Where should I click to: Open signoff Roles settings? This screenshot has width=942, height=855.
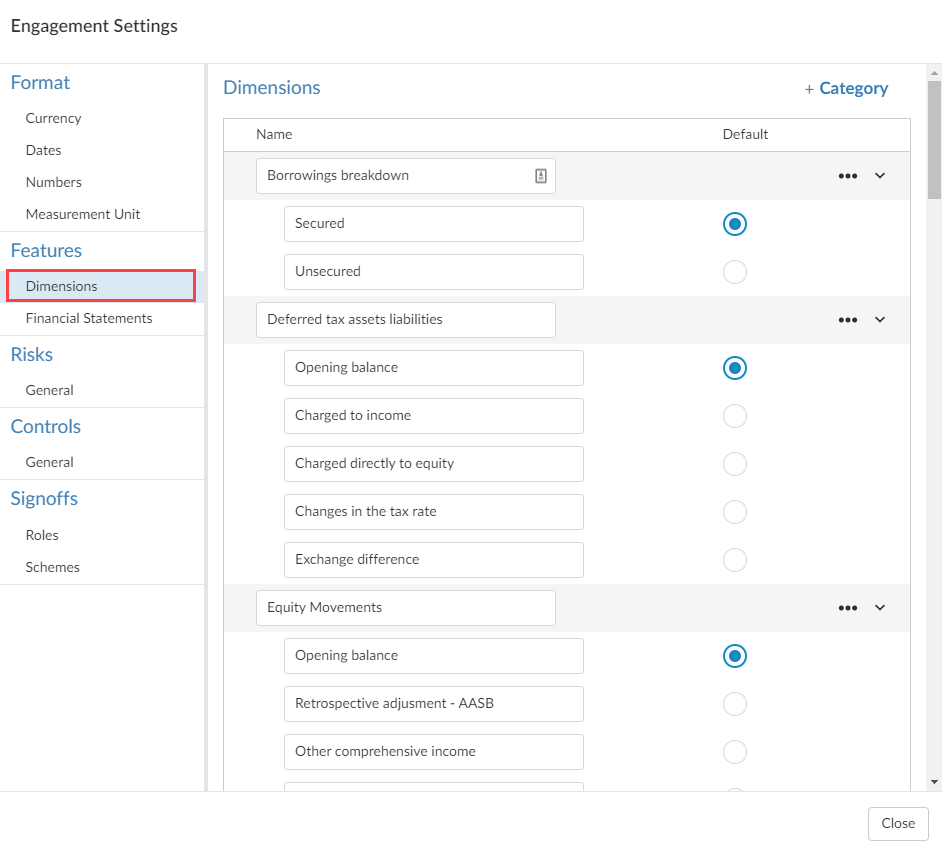(42, 535)
